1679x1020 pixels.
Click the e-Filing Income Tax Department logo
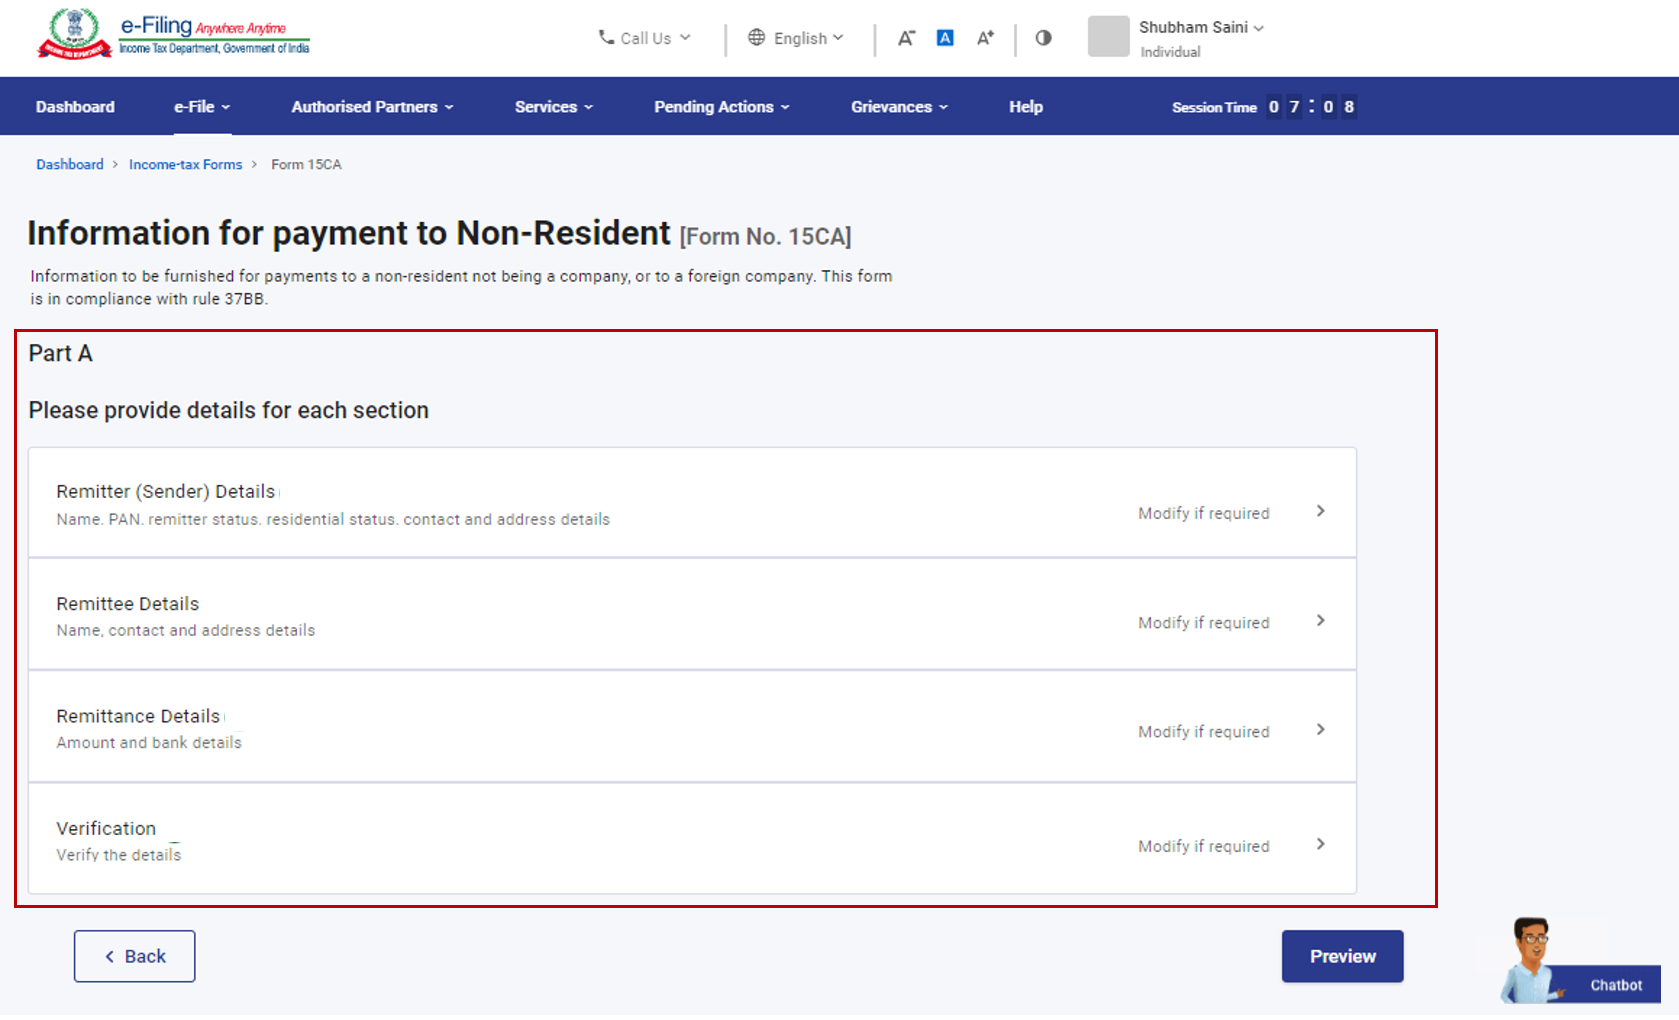173,35
